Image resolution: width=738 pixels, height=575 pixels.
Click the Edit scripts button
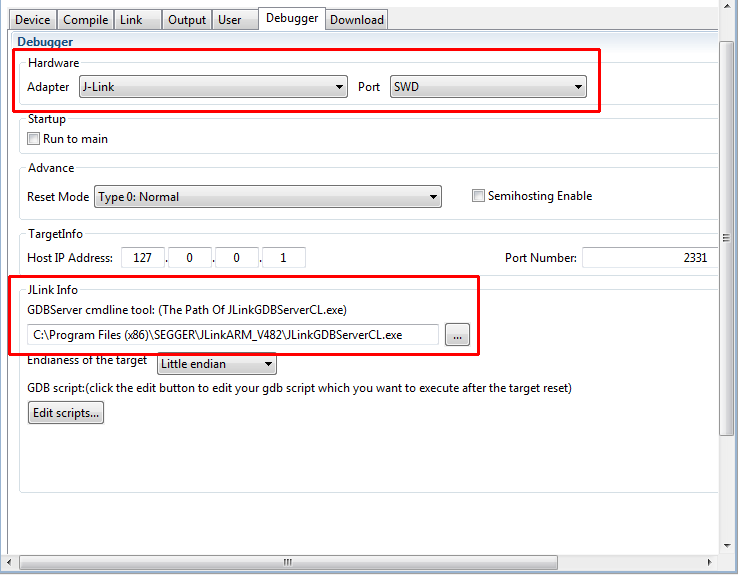66,413
